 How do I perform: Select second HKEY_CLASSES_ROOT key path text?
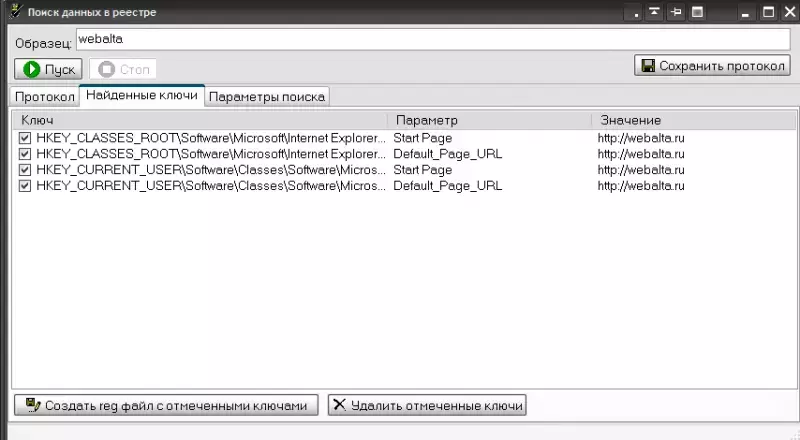tap(211, 154)
